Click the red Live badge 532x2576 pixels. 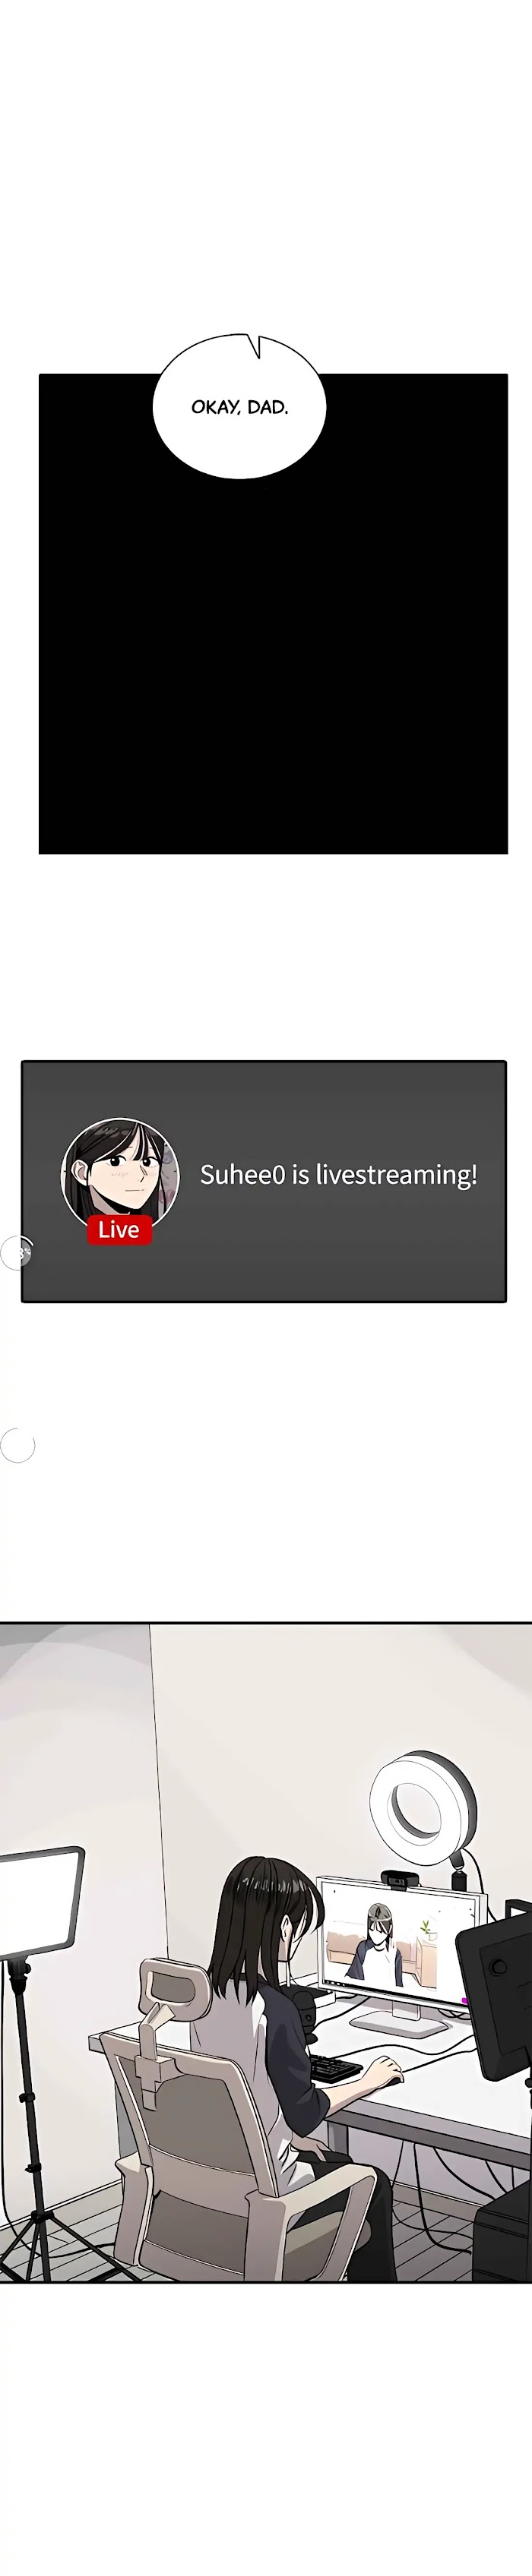click(119, 1229)
